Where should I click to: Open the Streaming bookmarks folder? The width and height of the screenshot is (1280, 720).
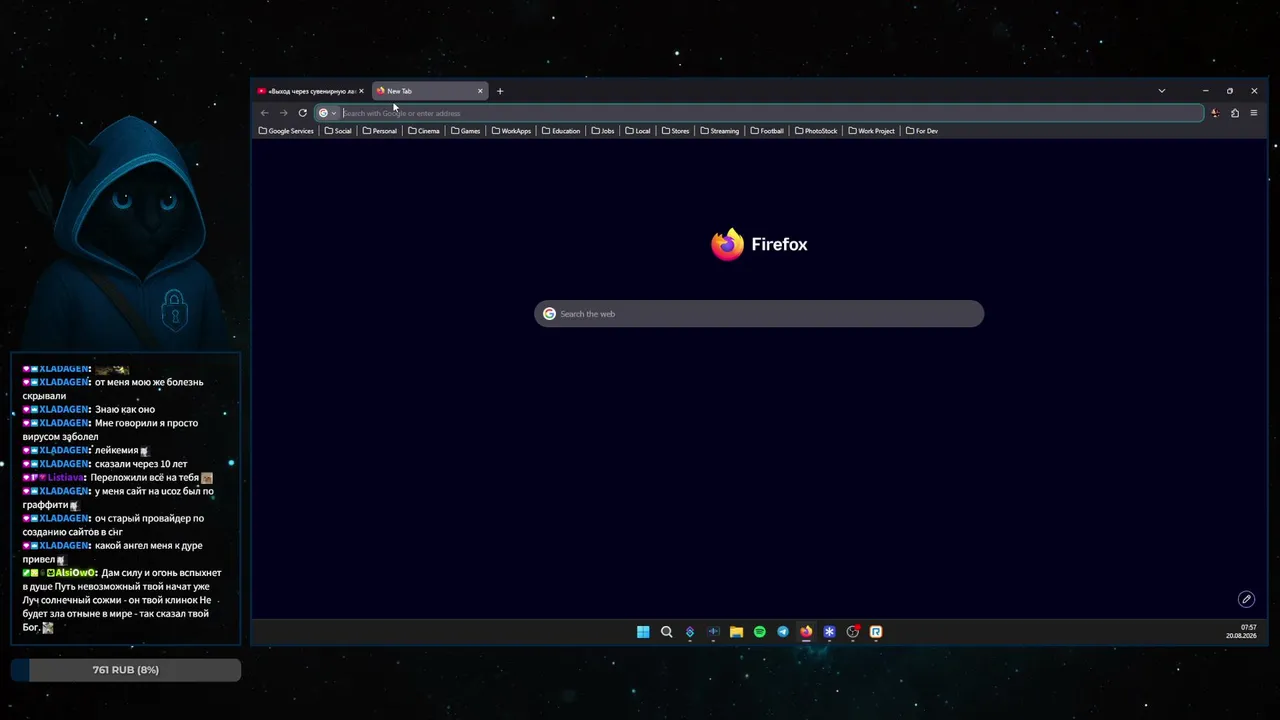[x=720, y=131]
